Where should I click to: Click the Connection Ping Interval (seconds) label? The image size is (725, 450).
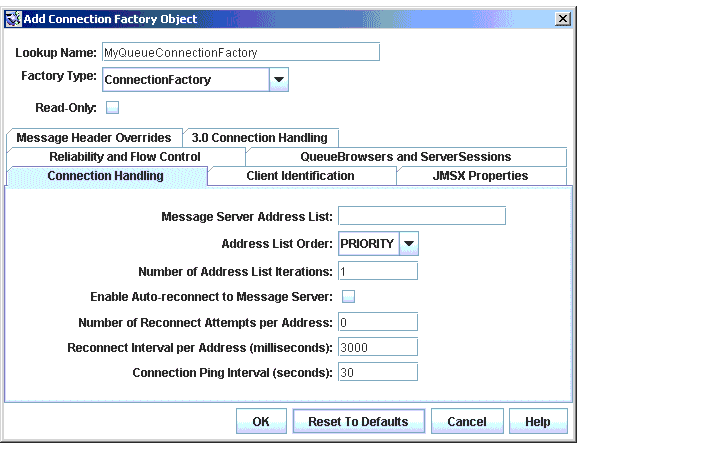pyautogui.click(x=232, y=373)
